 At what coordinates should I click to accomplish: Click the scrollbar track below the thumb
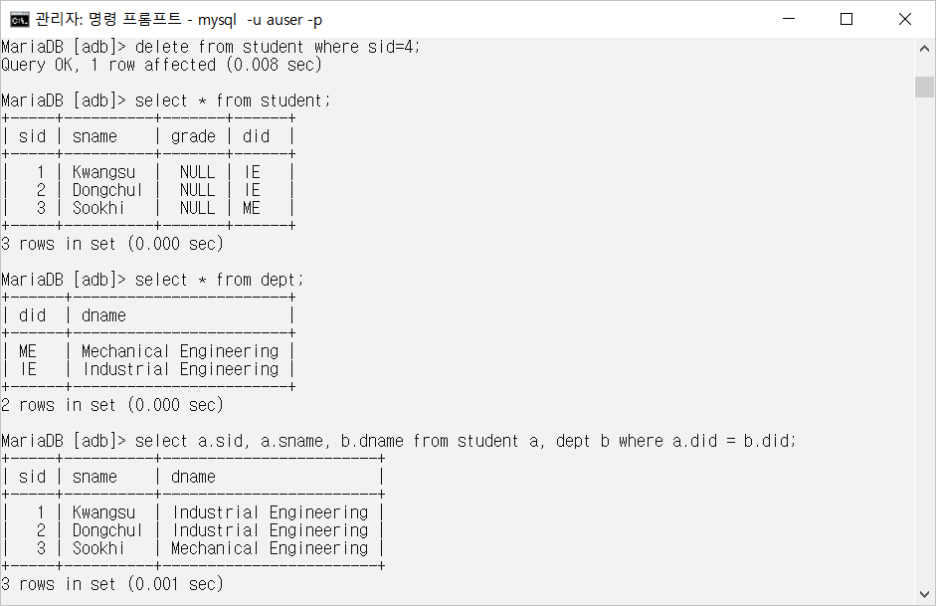924,340
